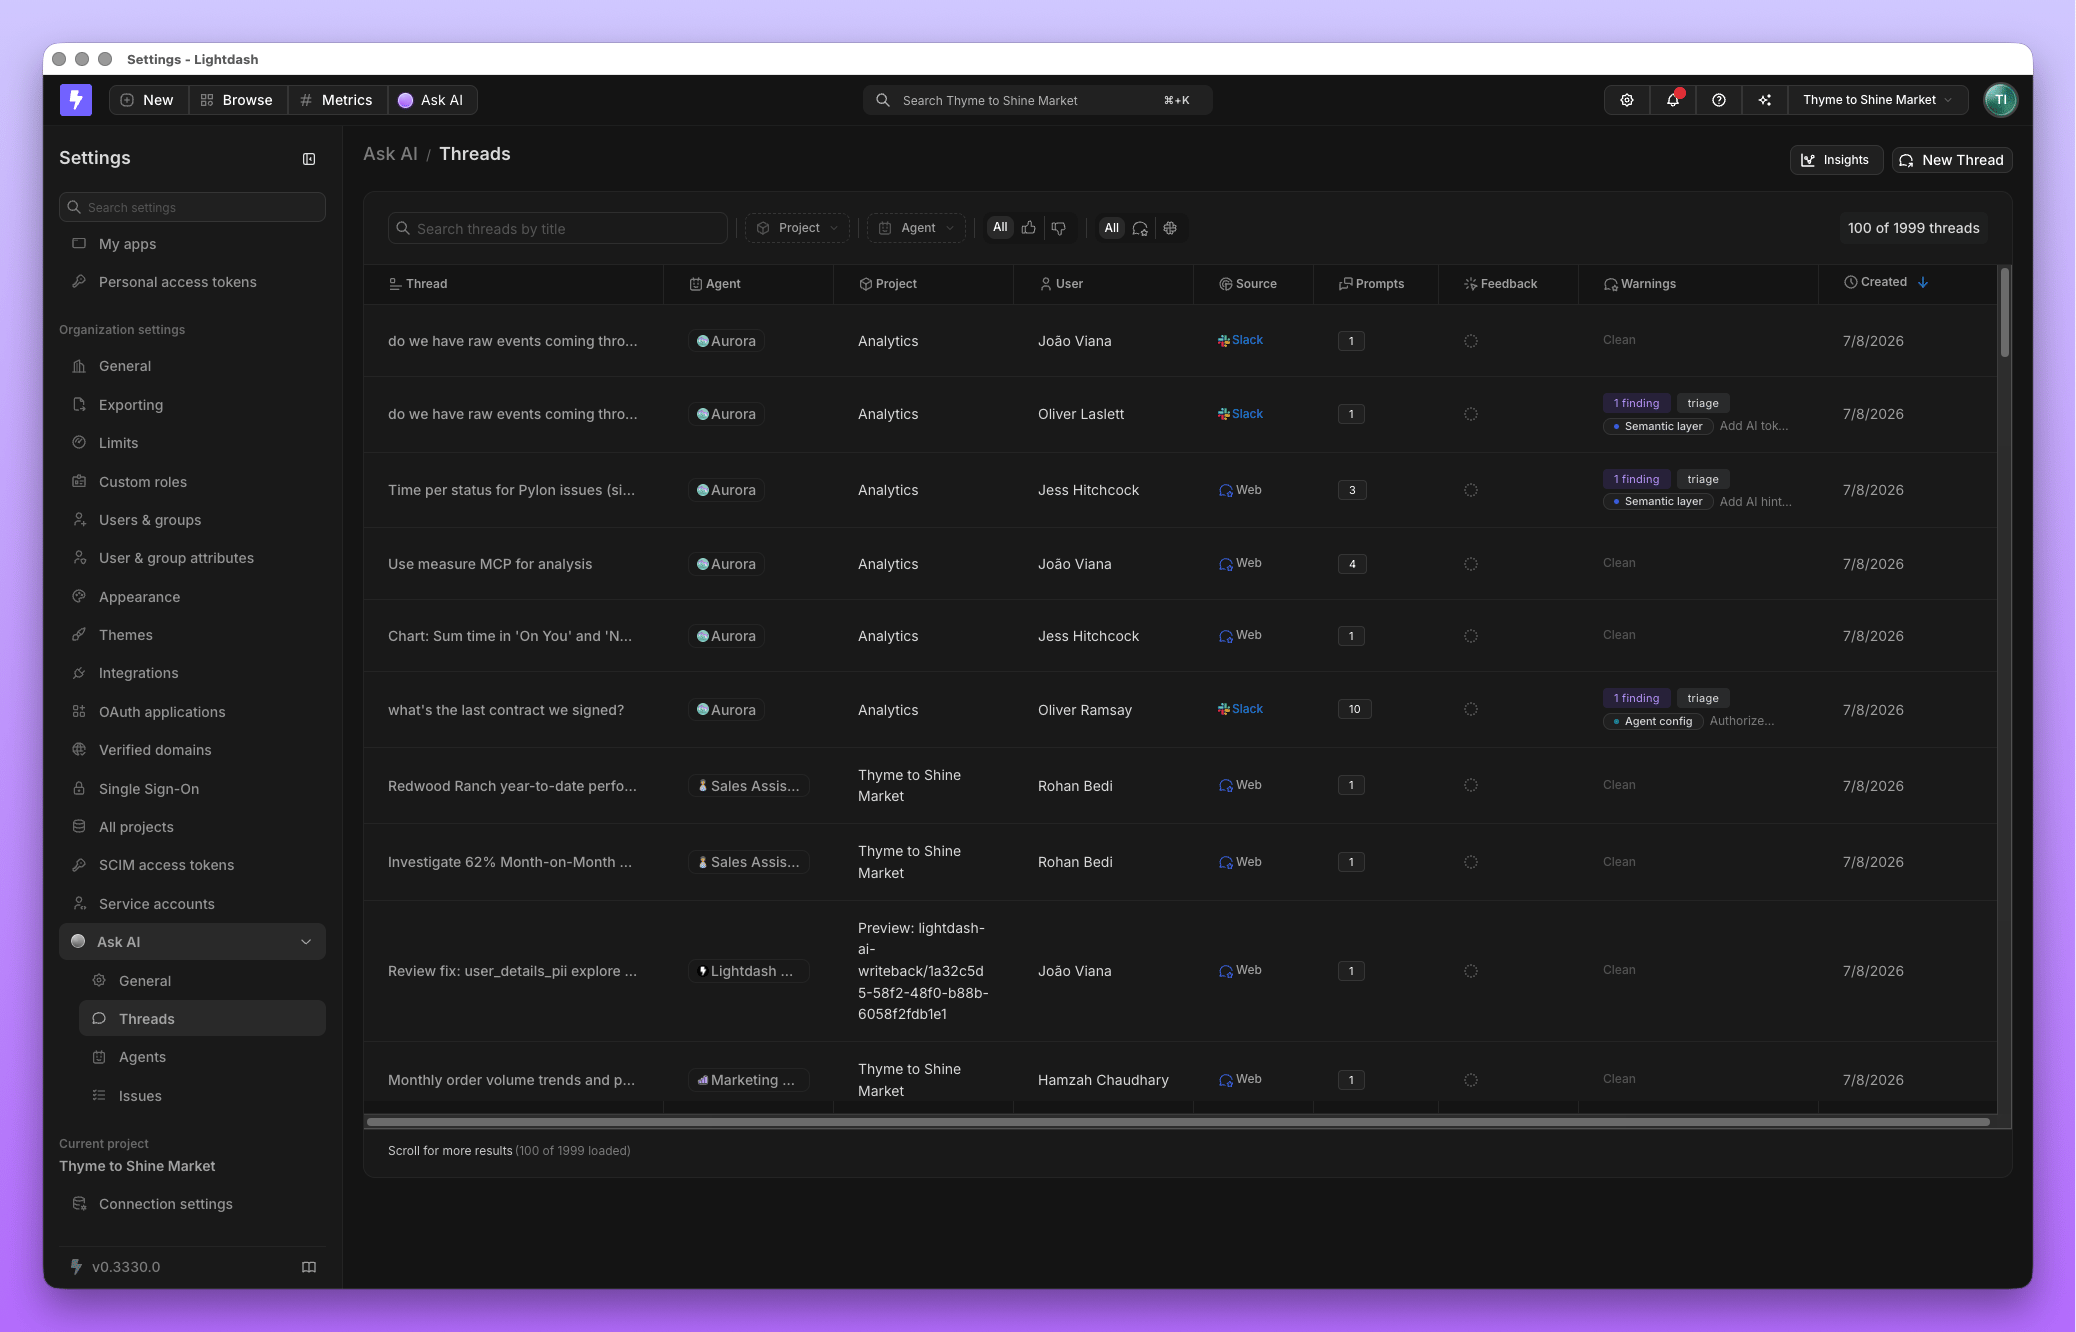
Task: Click the search magnifier in top search bar
Action: click(883, 100)
